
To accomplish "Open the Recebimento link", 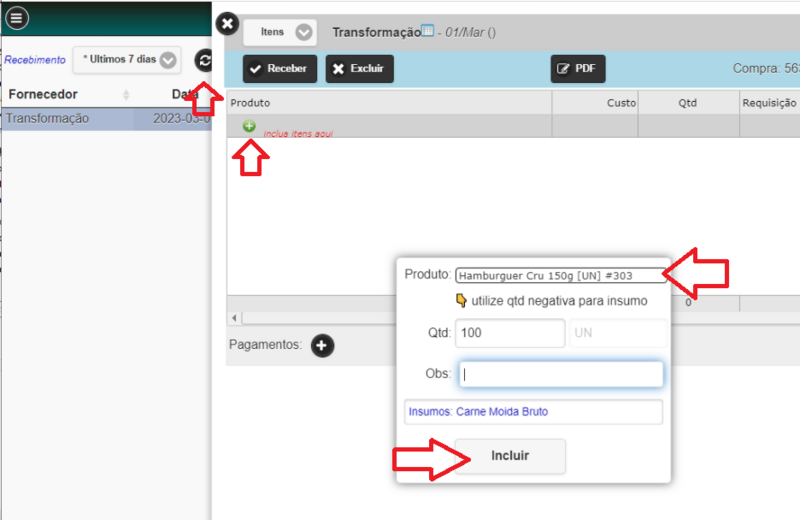I will (35, 60).
